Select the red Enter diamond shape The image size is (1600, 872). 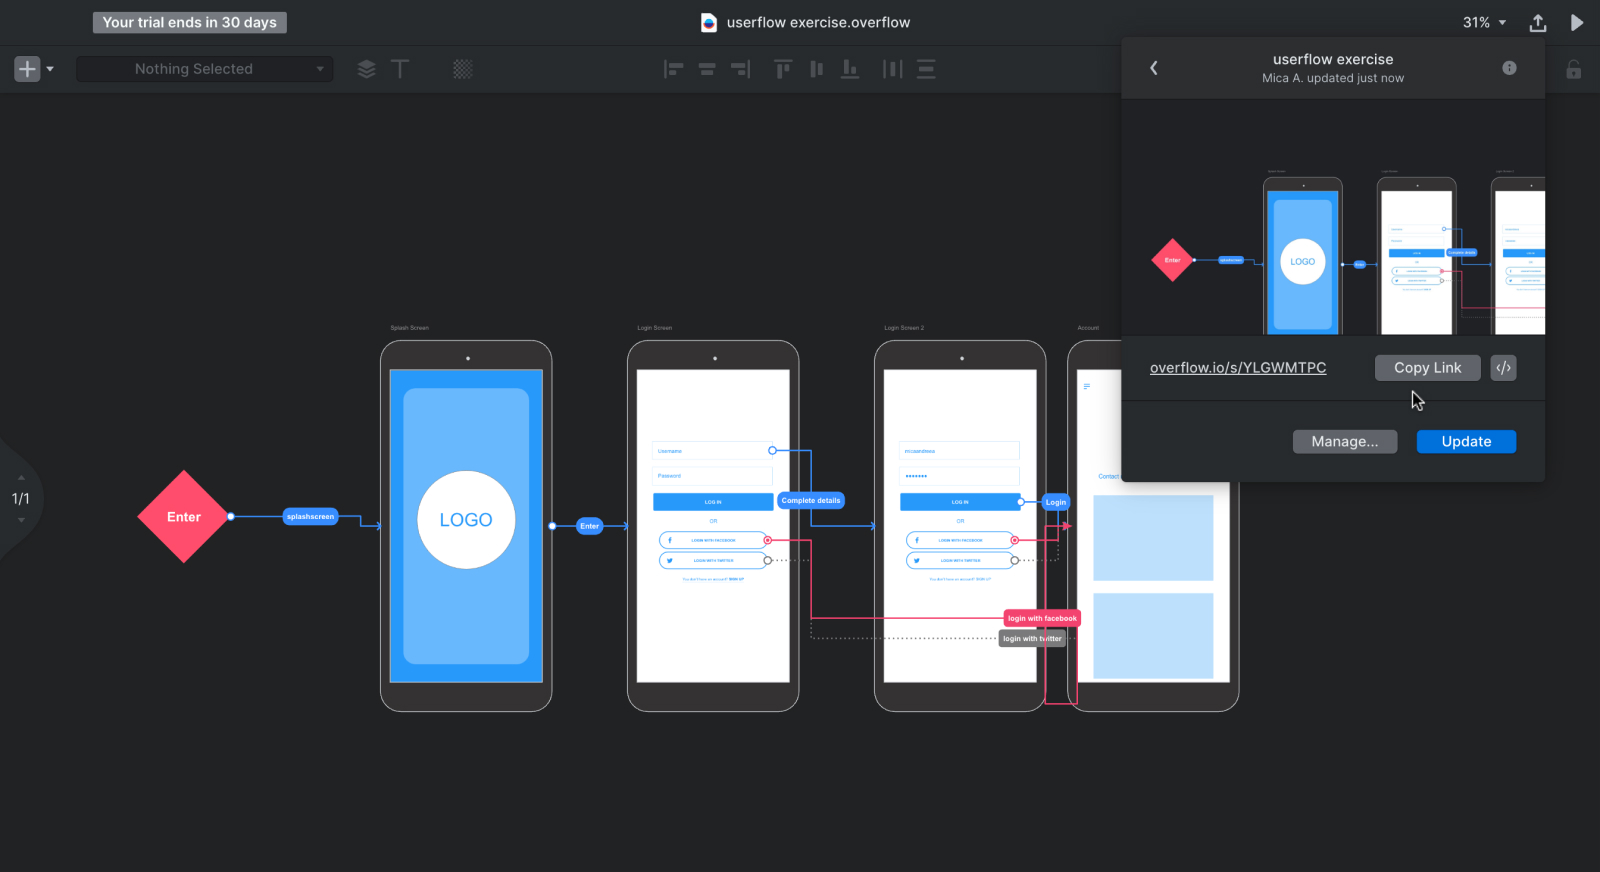point(184,517)
